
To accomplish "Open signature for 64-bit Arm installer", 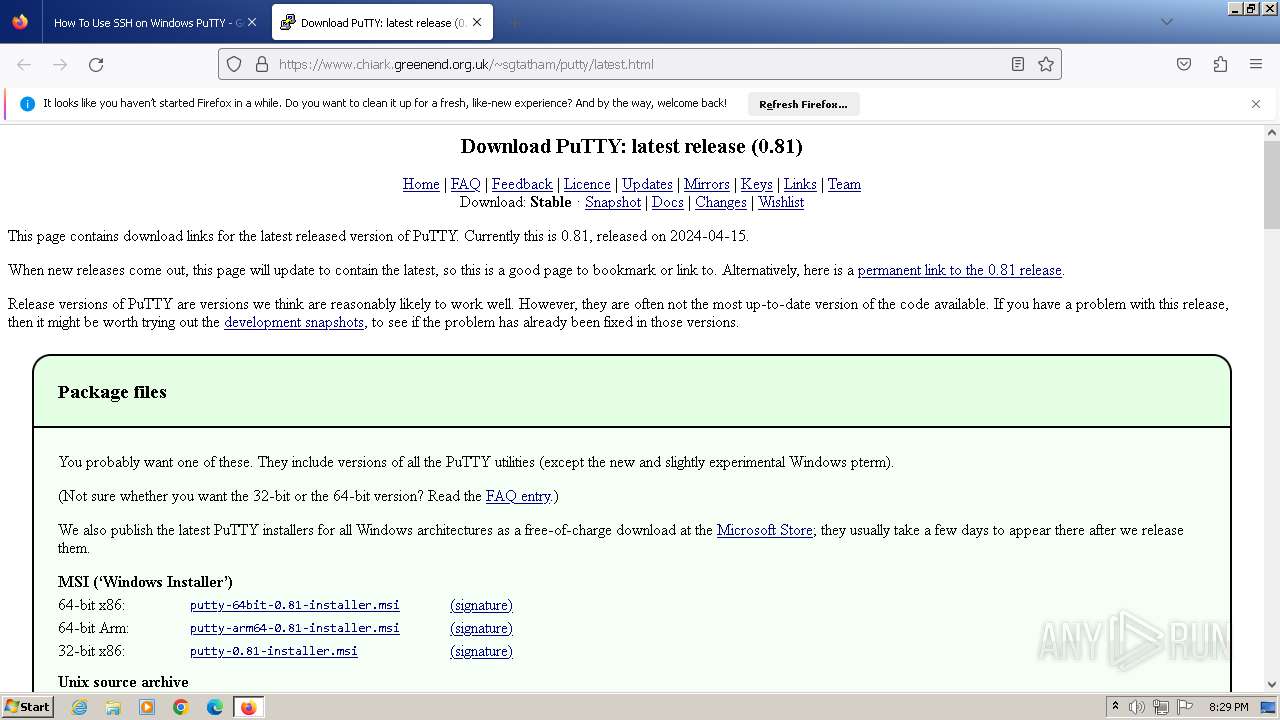I will point(481,628).
